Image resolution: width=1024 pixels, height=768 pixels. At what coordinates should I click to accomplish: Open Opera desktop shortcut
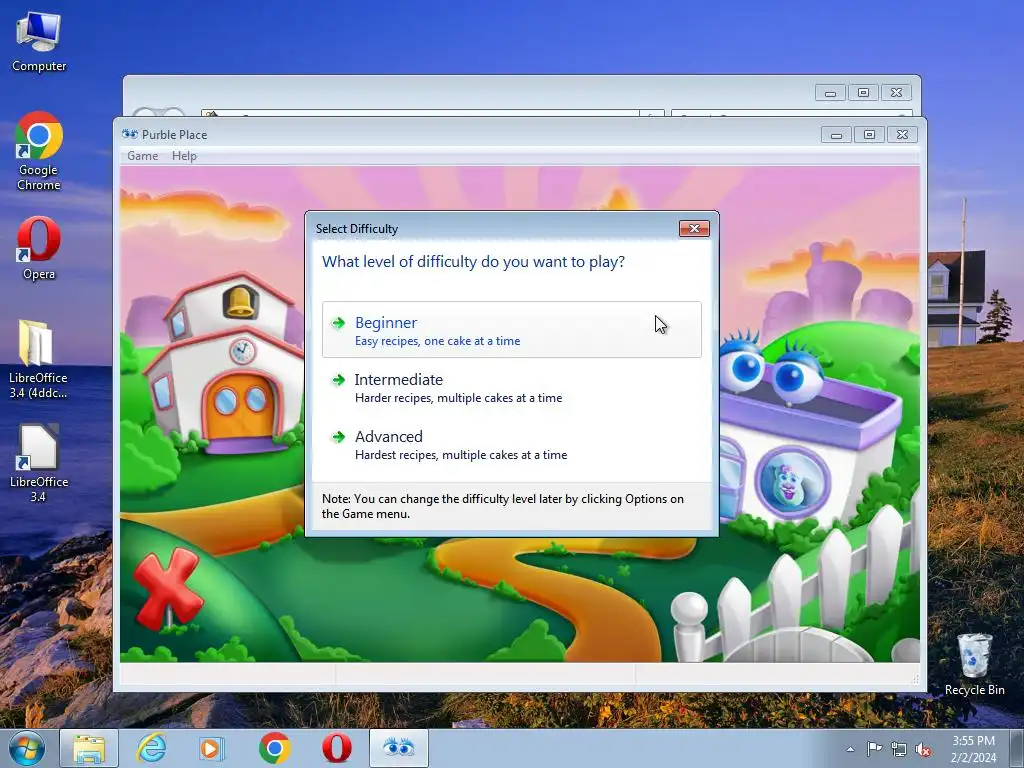coord(39,249)
